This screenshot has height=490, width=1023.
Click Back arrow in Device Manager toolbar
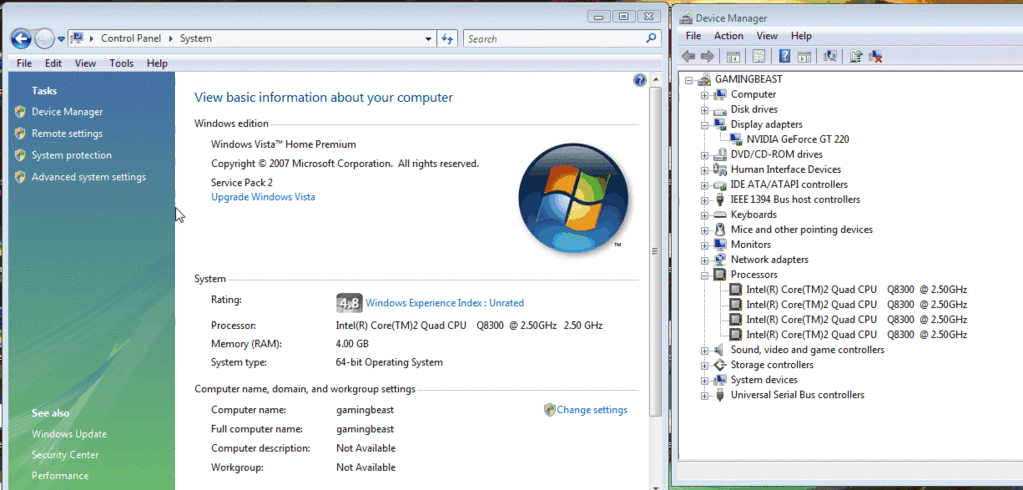coord(688,57)
